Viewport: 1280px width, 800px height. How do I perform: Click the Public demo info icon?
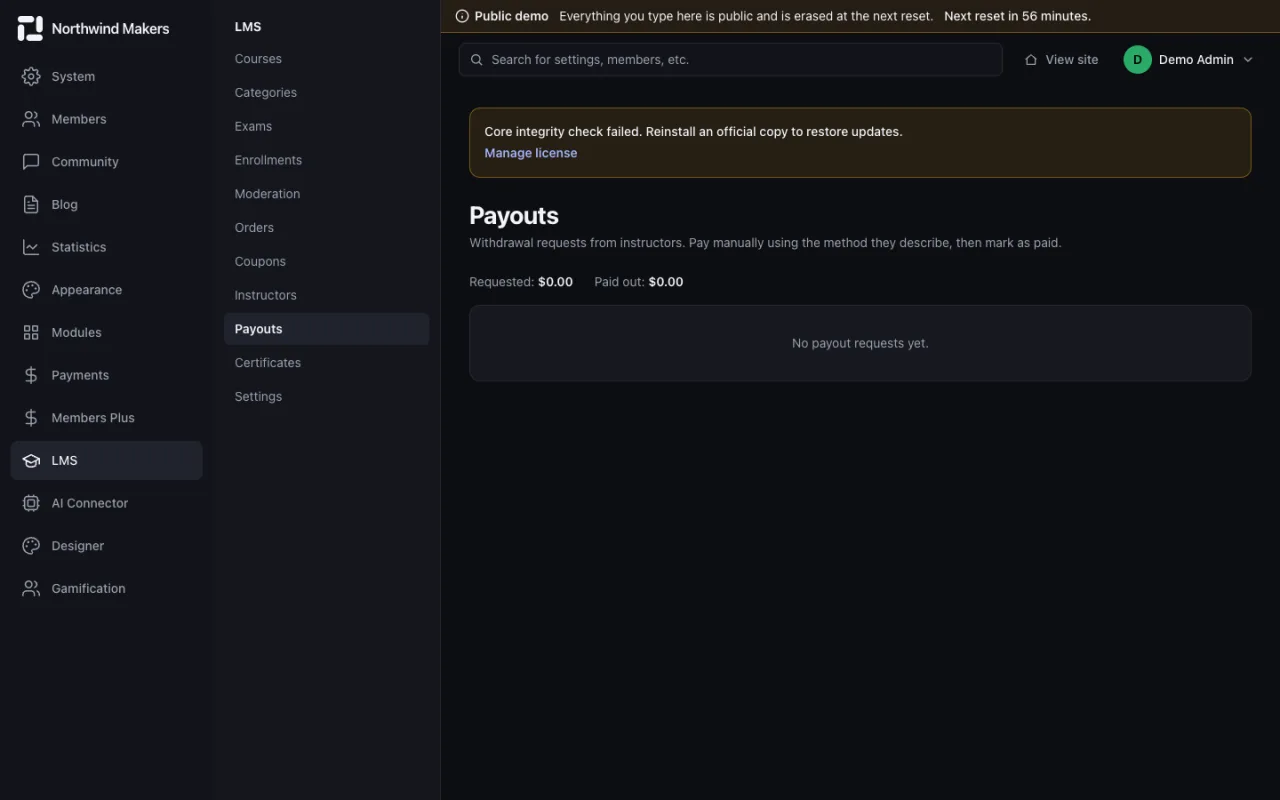coord(462,16)
